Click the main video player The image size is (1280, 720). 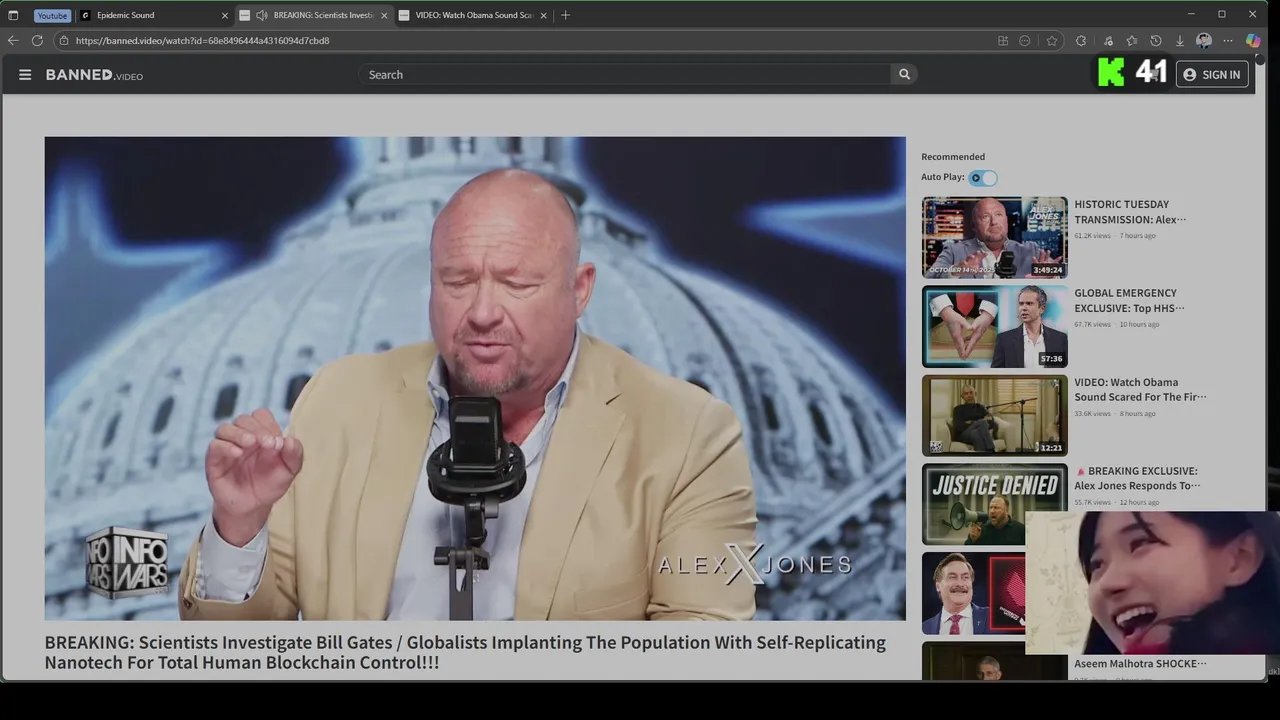475,378
